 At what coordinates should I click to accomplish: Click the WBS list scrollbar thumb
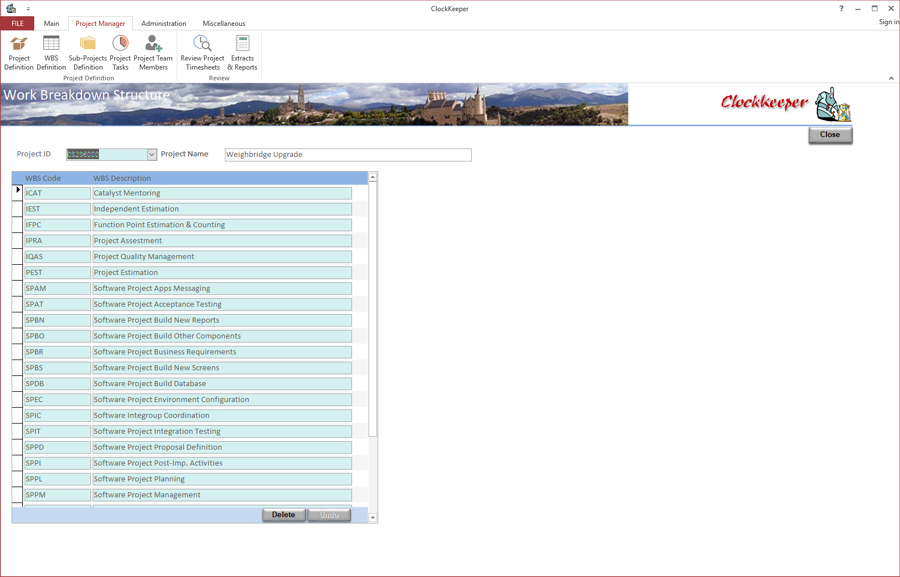point(373,310)
